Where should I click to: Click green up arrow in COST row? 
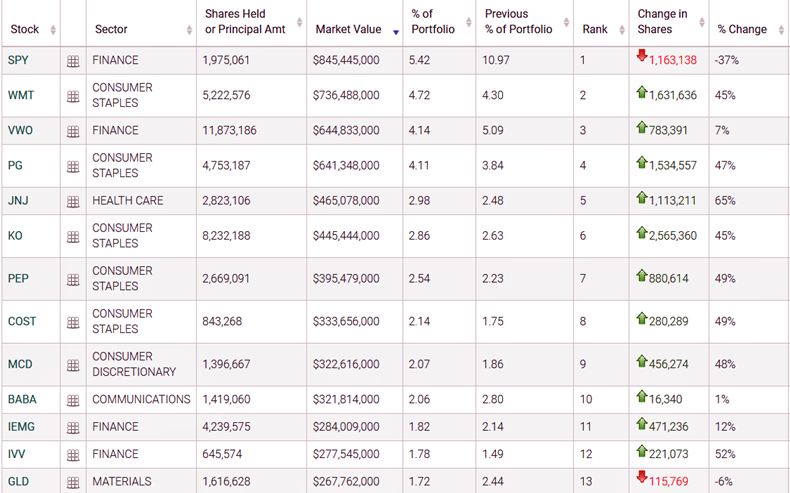pyautogui.click(x=642, y=318)
